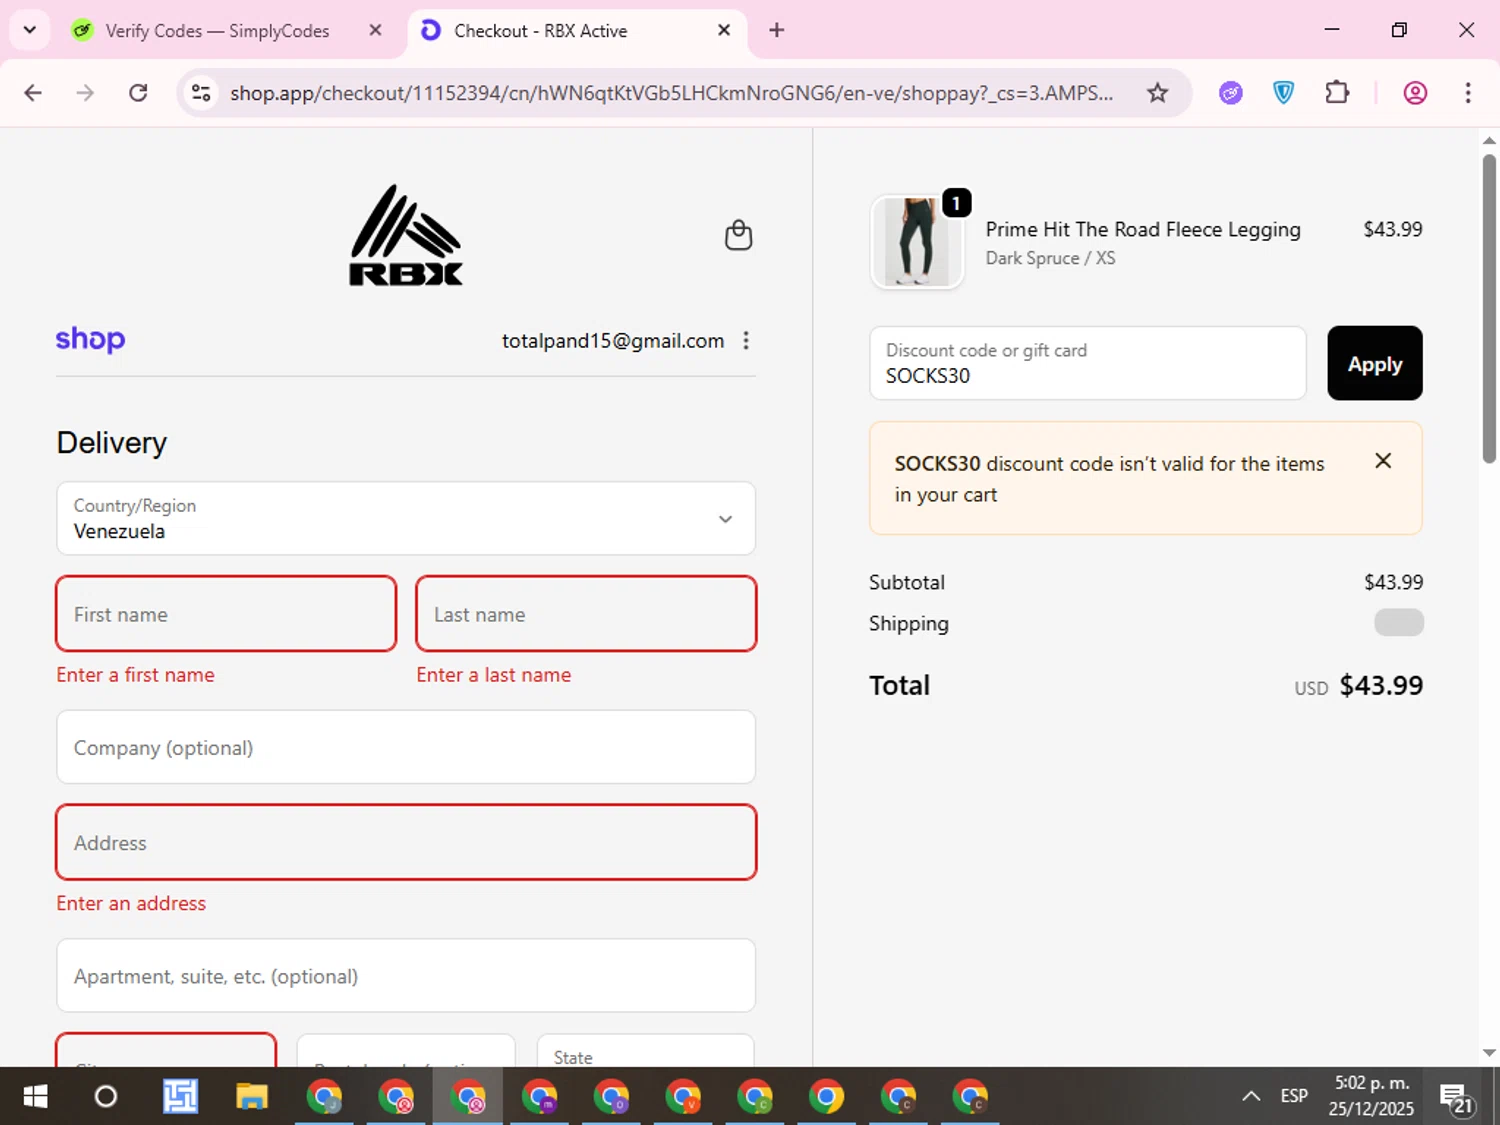Click the Last name field
1500x1125 pixels.
click(x=586, y=614)
